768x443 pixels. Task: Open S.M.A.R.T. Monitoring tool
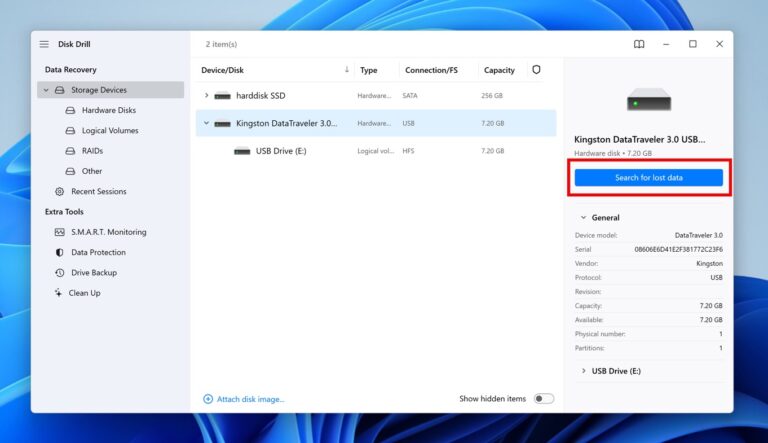coord(109,232)
